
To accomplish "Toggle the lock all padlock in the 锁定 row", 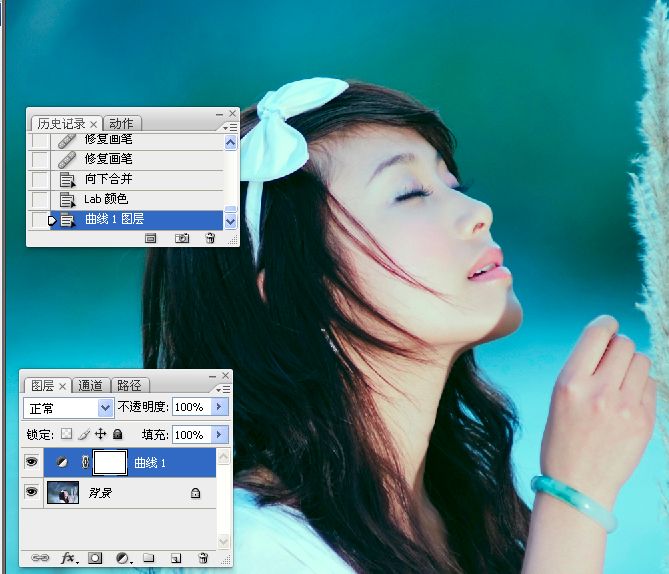I will tap(117, 435).
